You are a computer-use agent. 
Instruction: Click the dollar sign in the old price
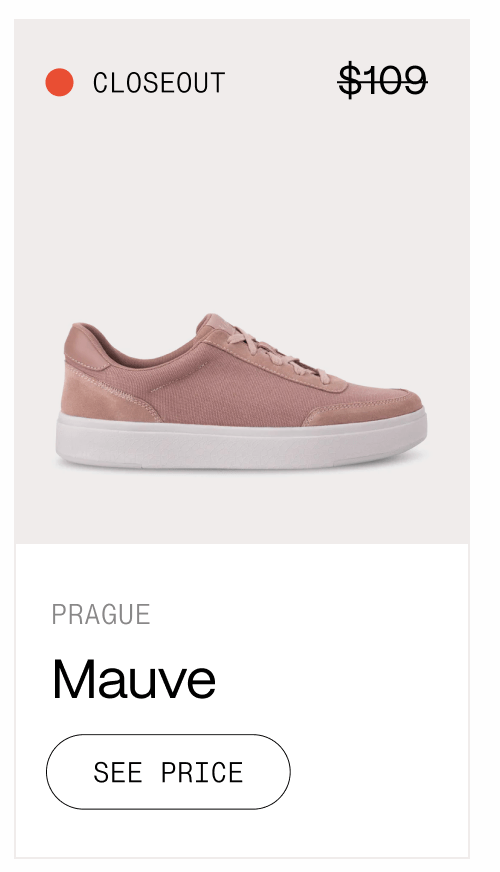pos(350,81)
